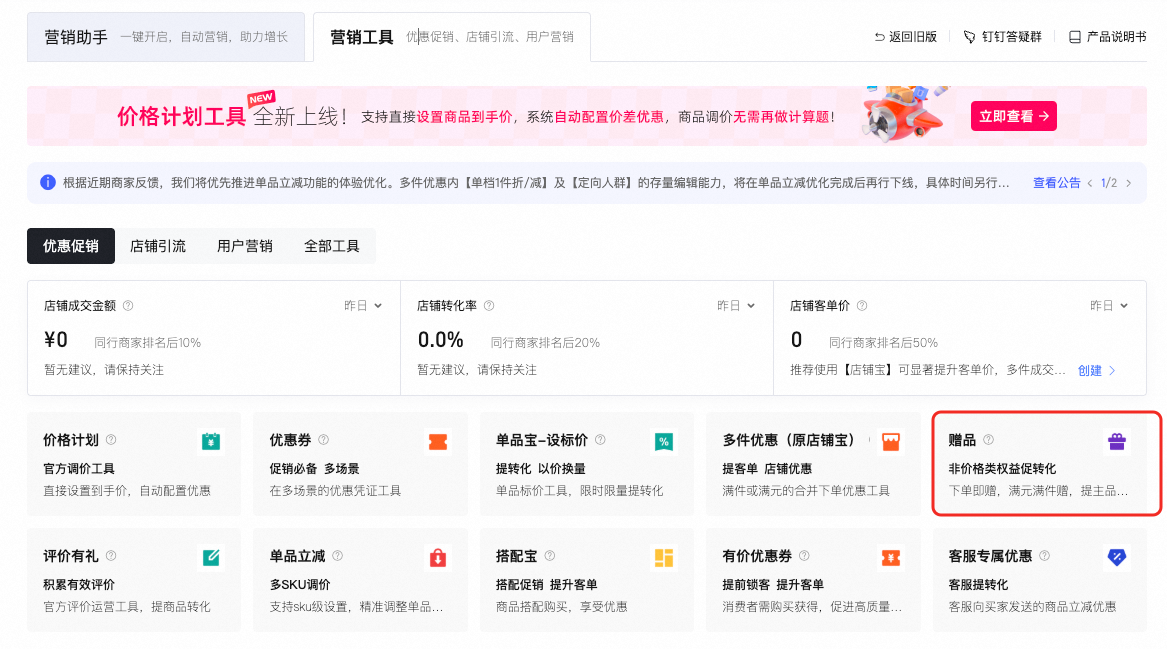Click help icon next to 店铺成交金额
This screenshot has height=649, width=1167.
[x=128, y=305]
